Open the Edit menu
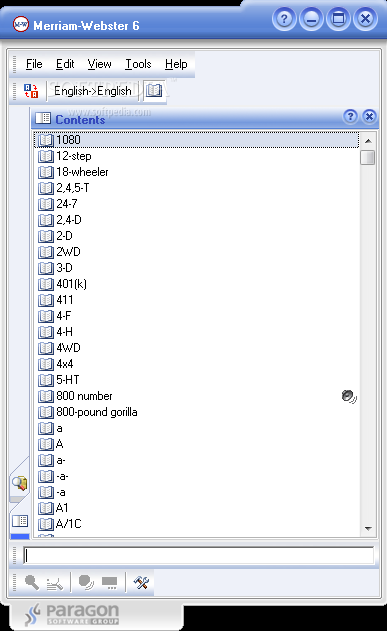The width and height of the screenshot is (387, 631). [65, 64]
